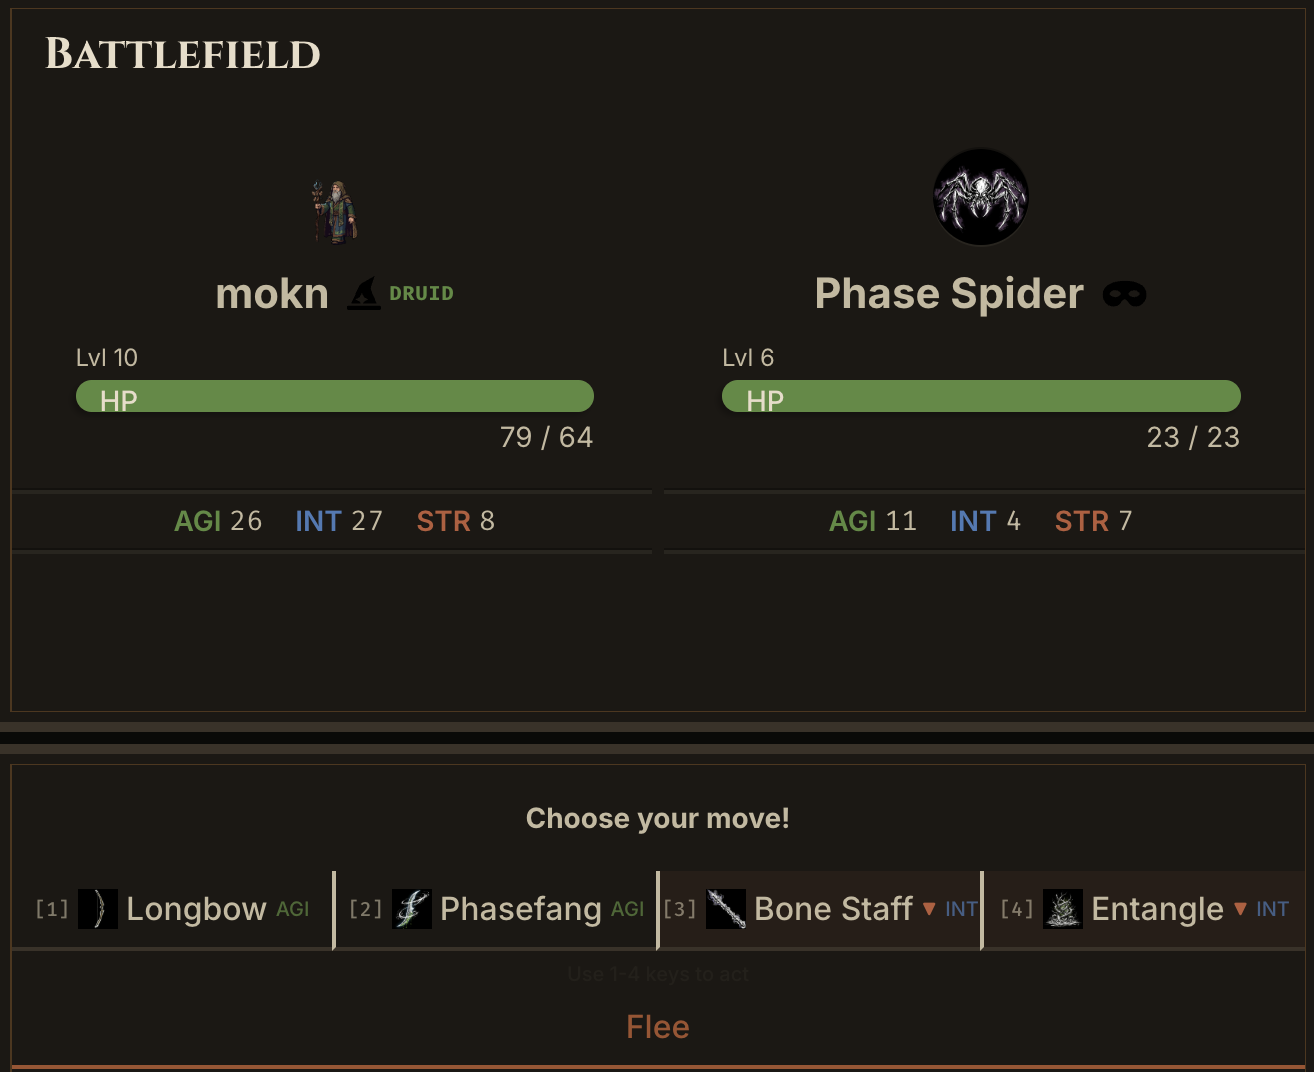This screenshot has width=1314, height=1072.
Task: Click Phase Spider's HP bar
Action: pyautogui.click(x=981, y=396)
